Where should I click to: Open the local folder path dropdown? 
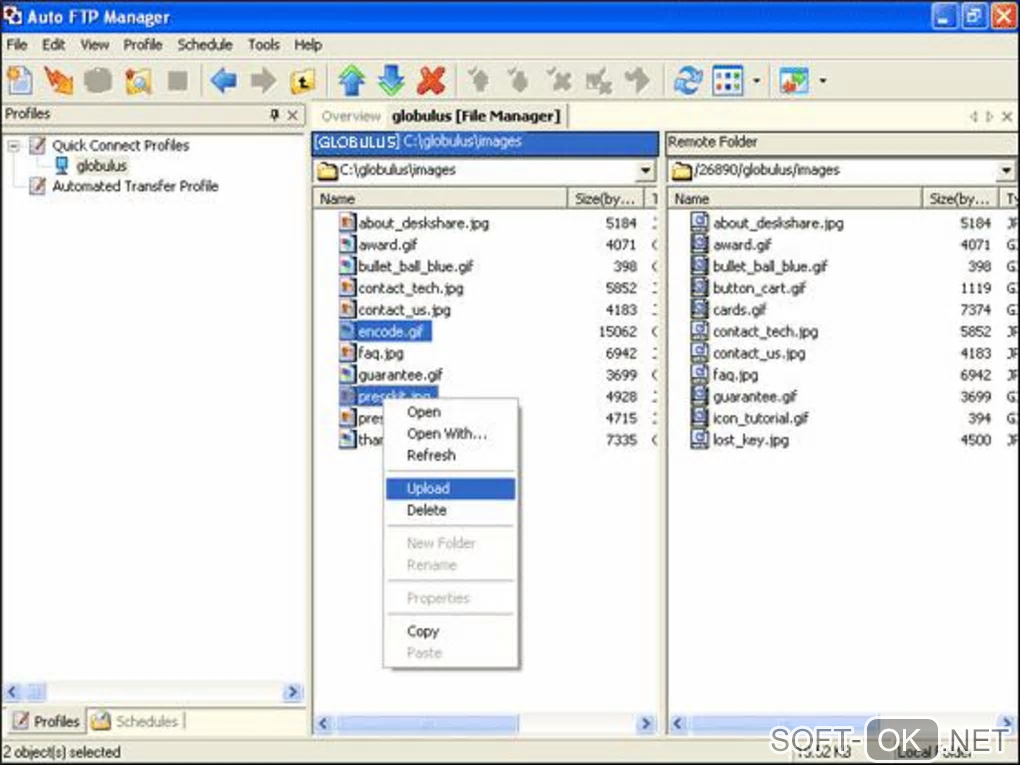tap(646, 171)
